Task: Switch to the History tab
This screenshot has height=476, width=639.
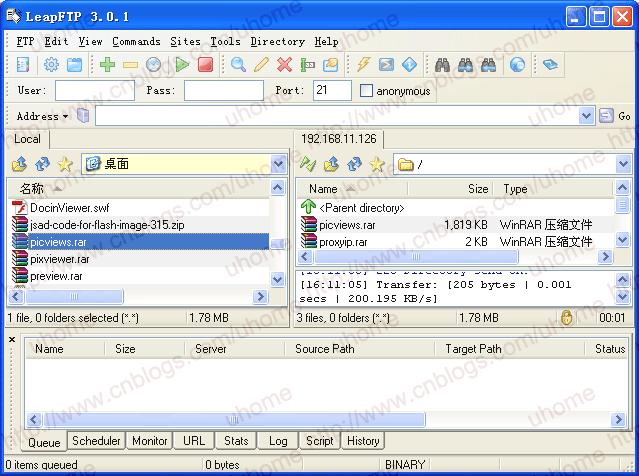Action: pyautogui.click(x=363, y=441)
